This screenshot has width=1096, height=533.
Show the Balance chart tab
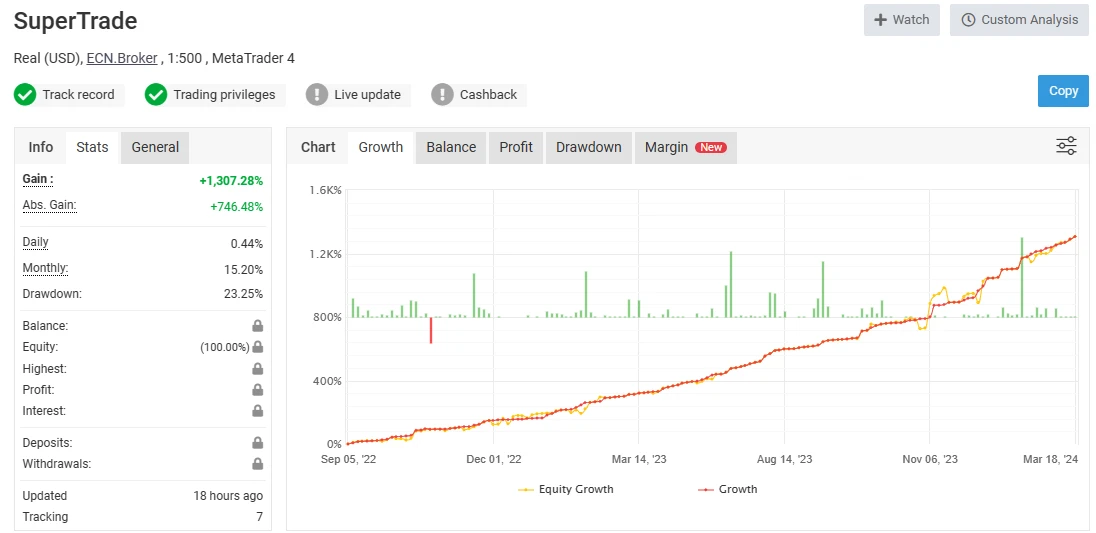(451, 147)
